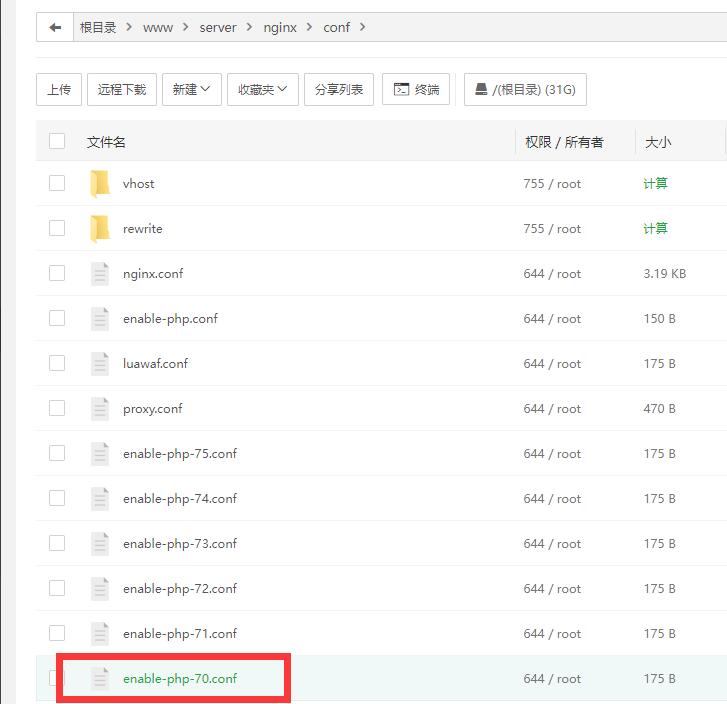
Task: Check the vhost folder checkbox
Action: 57,183
